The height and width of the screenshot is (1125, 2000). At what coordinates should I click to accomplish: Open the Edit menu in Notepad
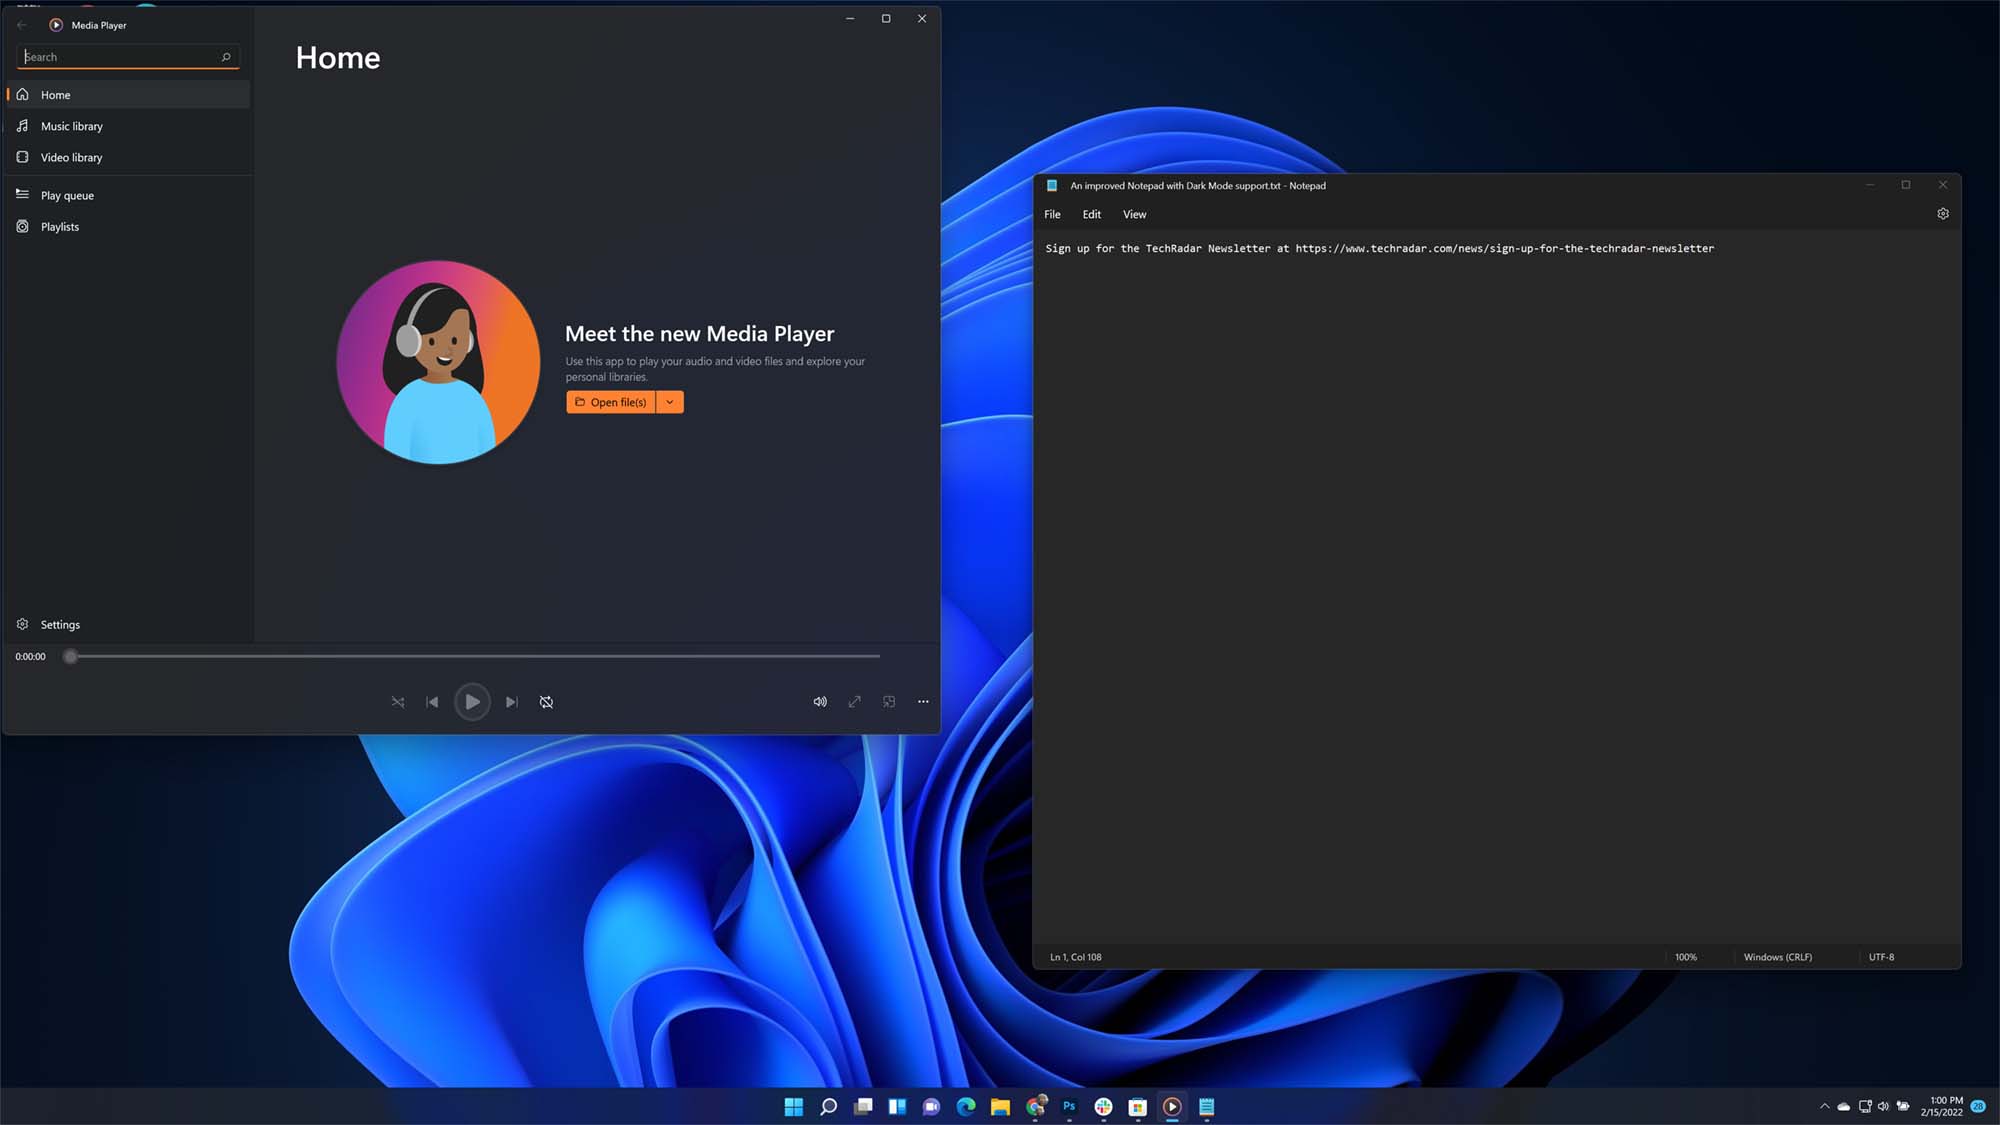click(1091, 214)
